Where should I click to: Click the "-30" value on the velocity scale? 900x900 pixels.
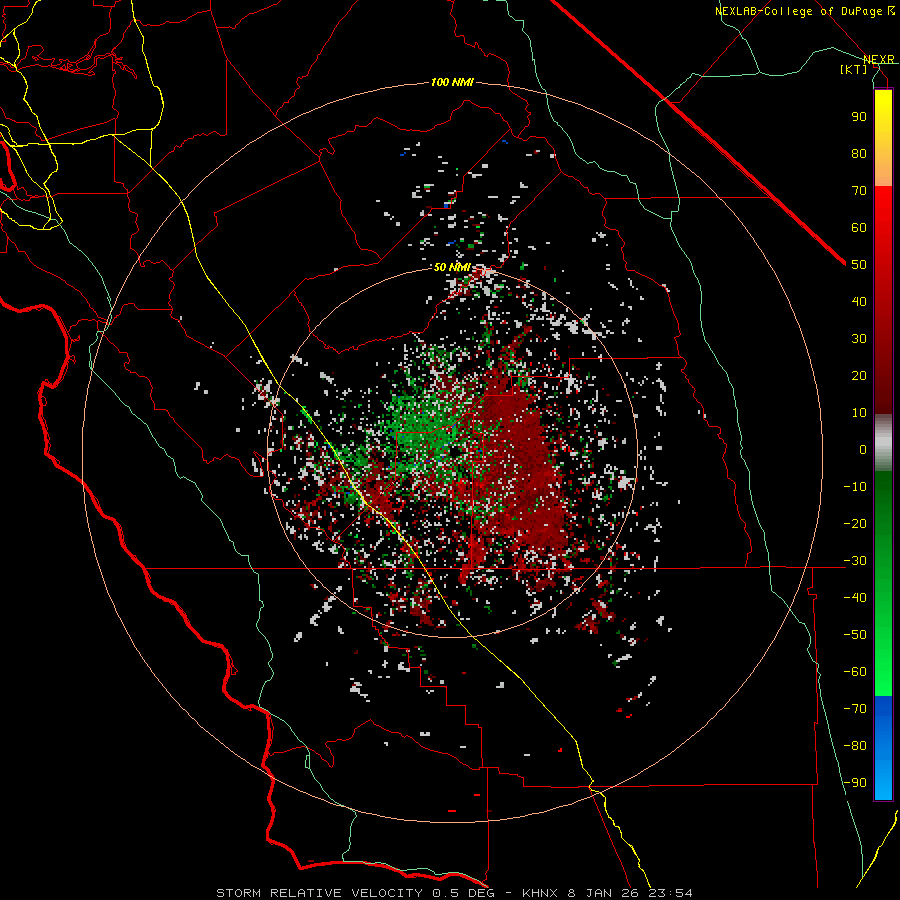855,561
